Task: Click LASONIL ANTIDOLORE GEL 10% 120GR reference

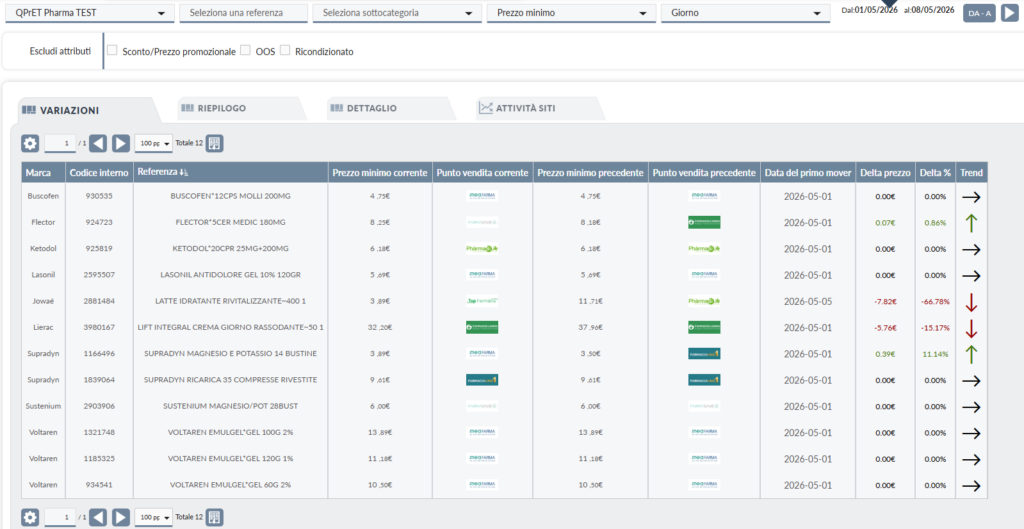Action: point(231,275)
